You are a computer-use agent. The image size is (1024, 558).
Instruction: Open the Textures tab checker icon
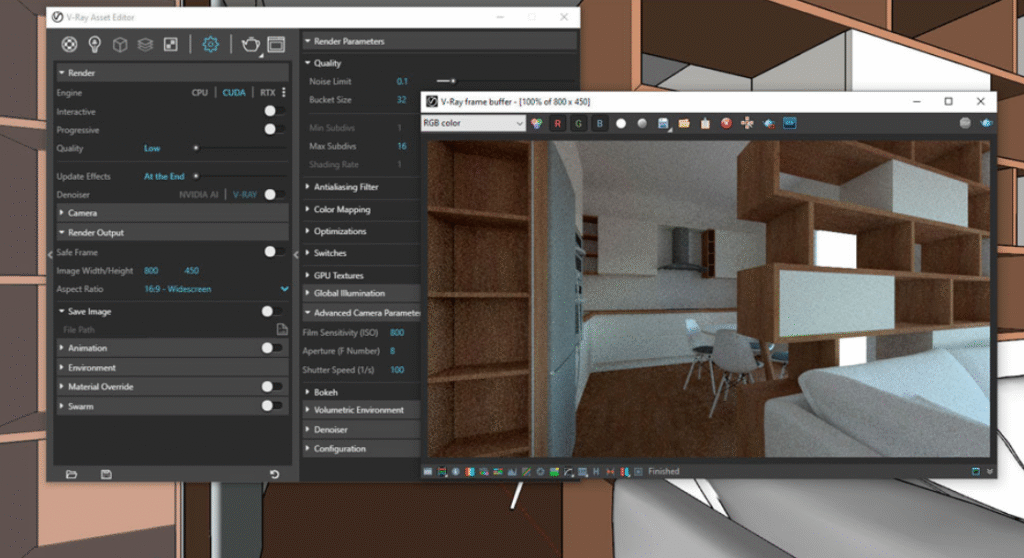[x=170, y=44]
